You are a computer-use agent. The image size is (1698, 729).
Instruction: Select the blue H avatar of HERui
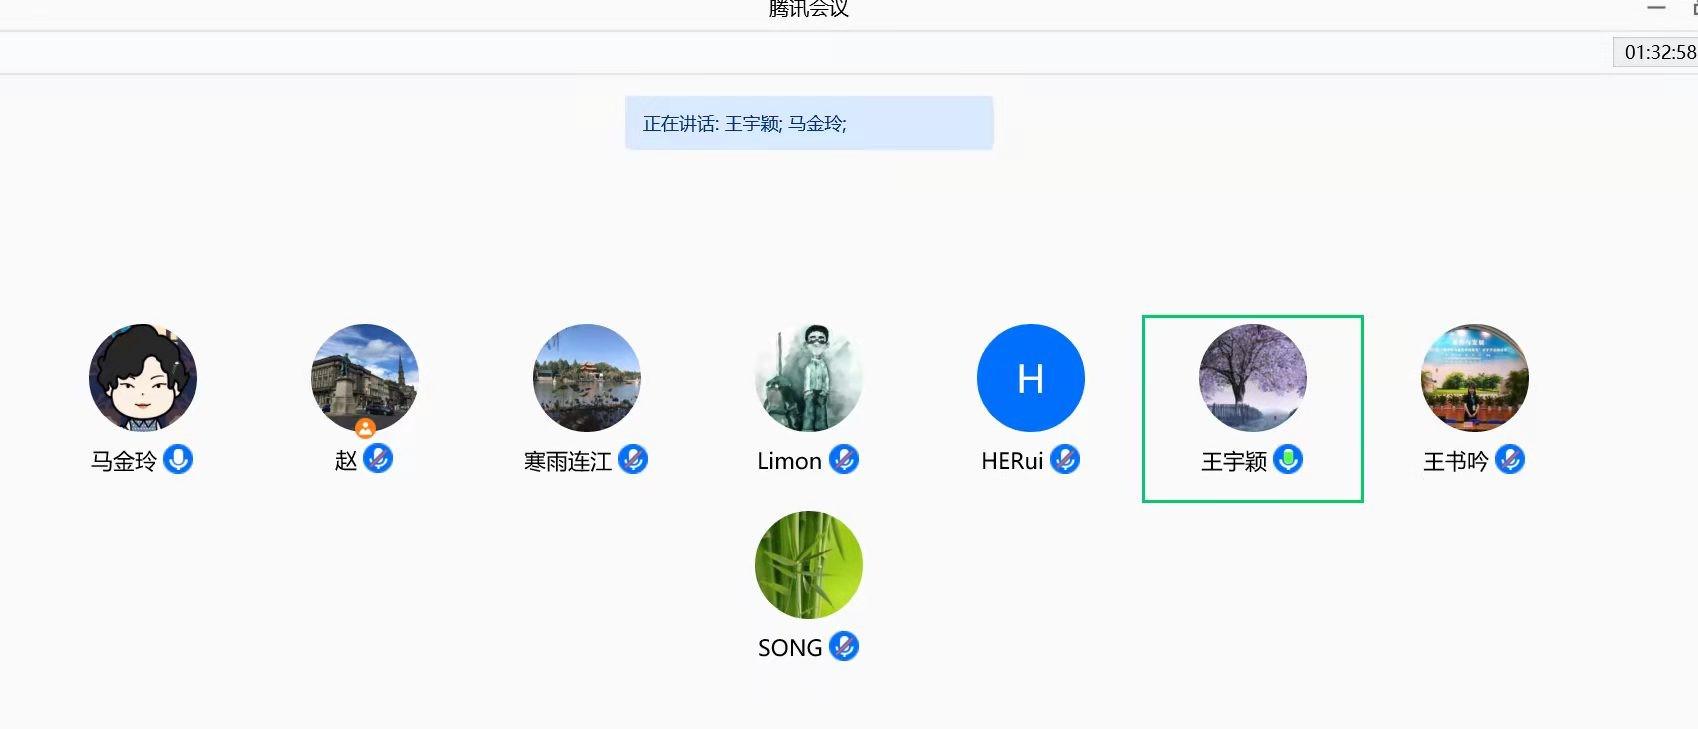coord(1031,378)
